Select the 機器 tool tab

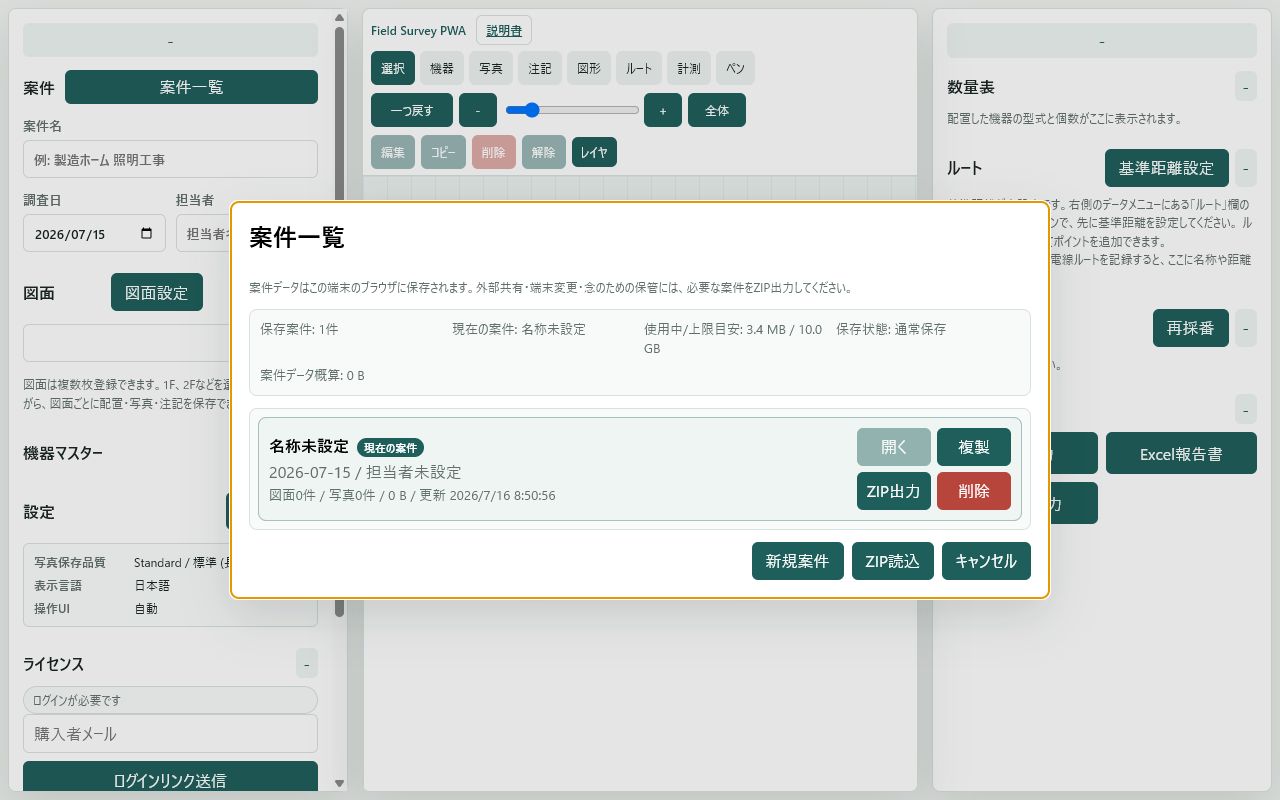tap(441, 68)
